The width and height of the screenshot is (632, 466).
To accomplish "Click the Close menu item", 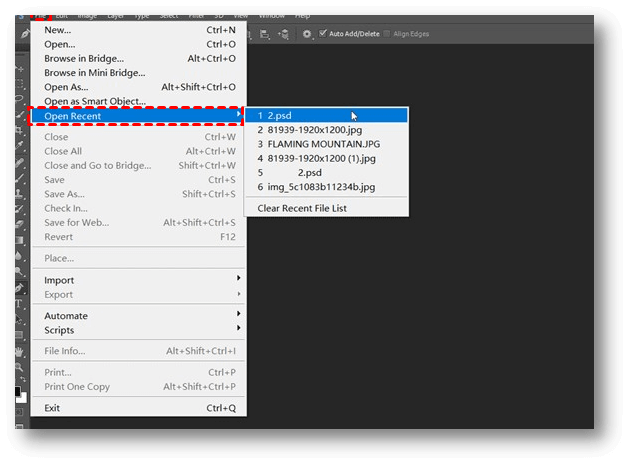I will click(x=139, y=137).
